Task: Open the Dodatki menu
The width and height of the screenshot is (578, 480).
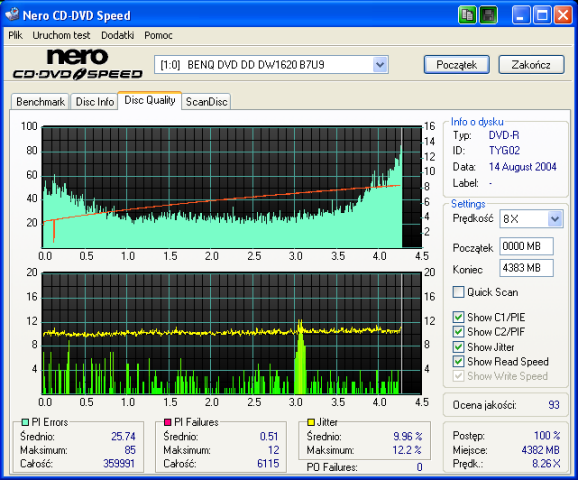Action: [x=118, y=35]
